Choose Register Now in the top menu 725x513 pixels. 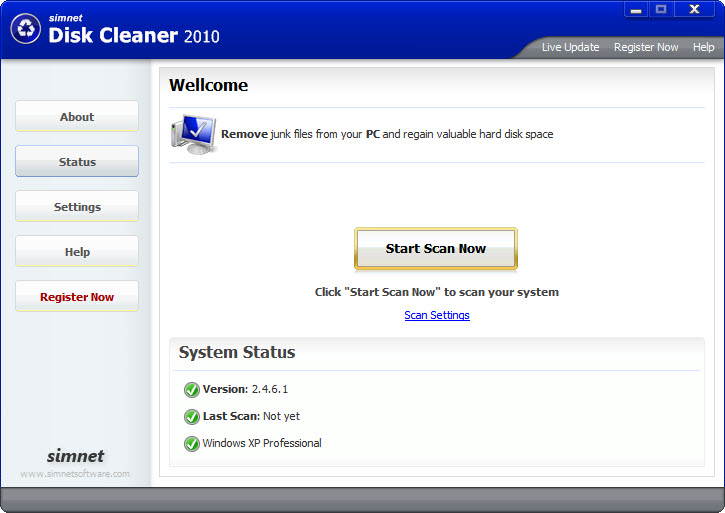pyautogui.click(x=645, y=47)
